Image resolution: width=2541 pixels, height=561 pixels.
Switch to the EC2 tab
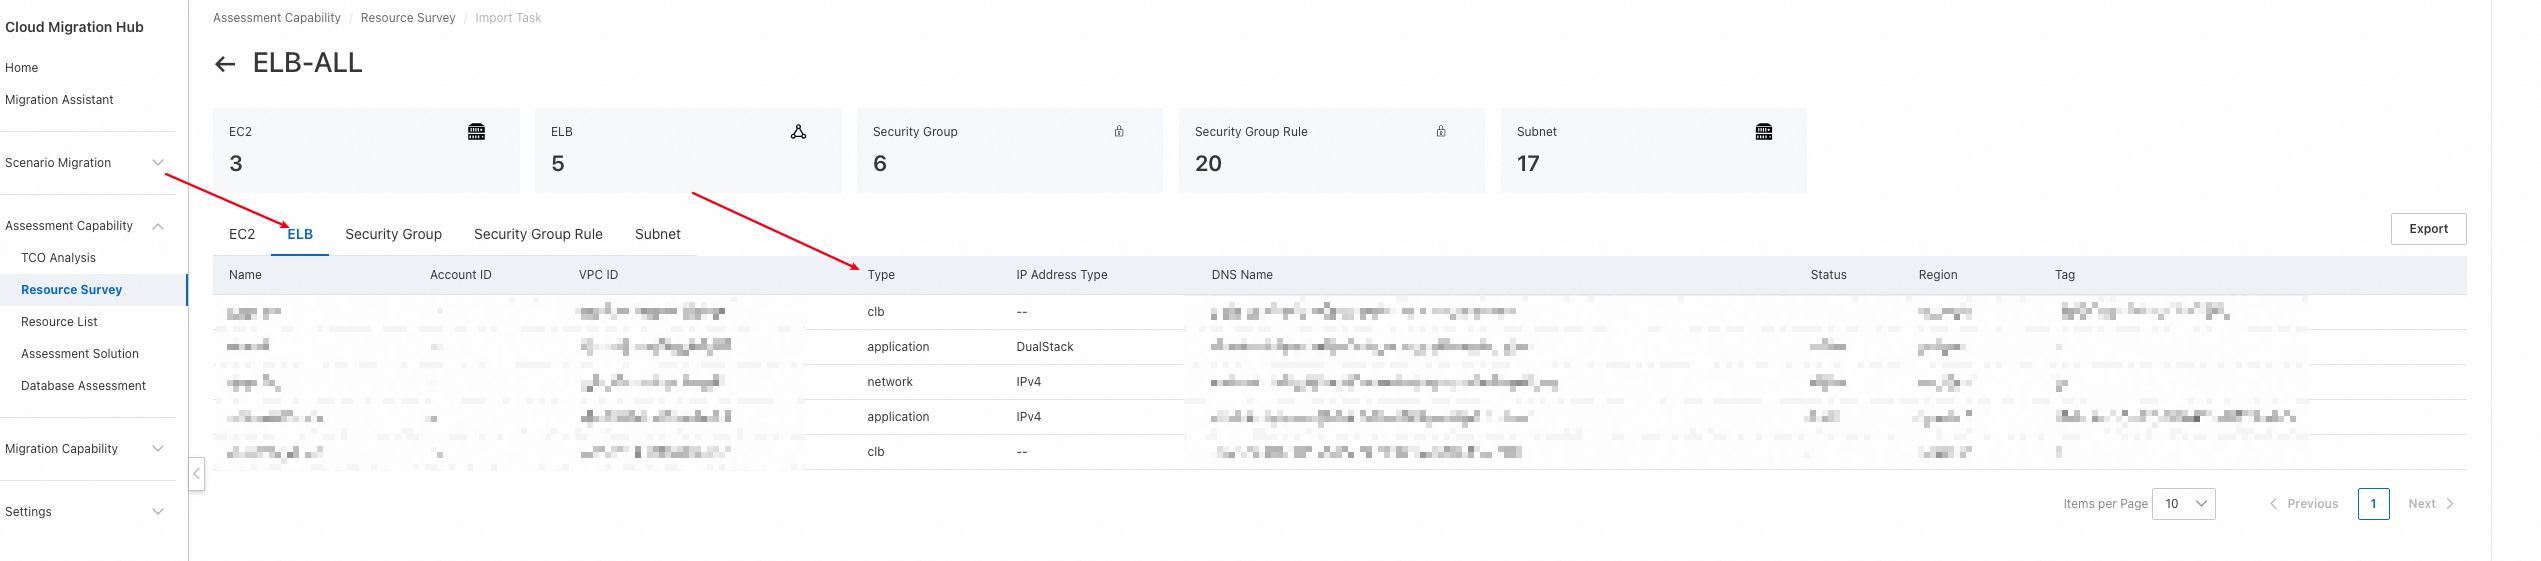point(242,234)
